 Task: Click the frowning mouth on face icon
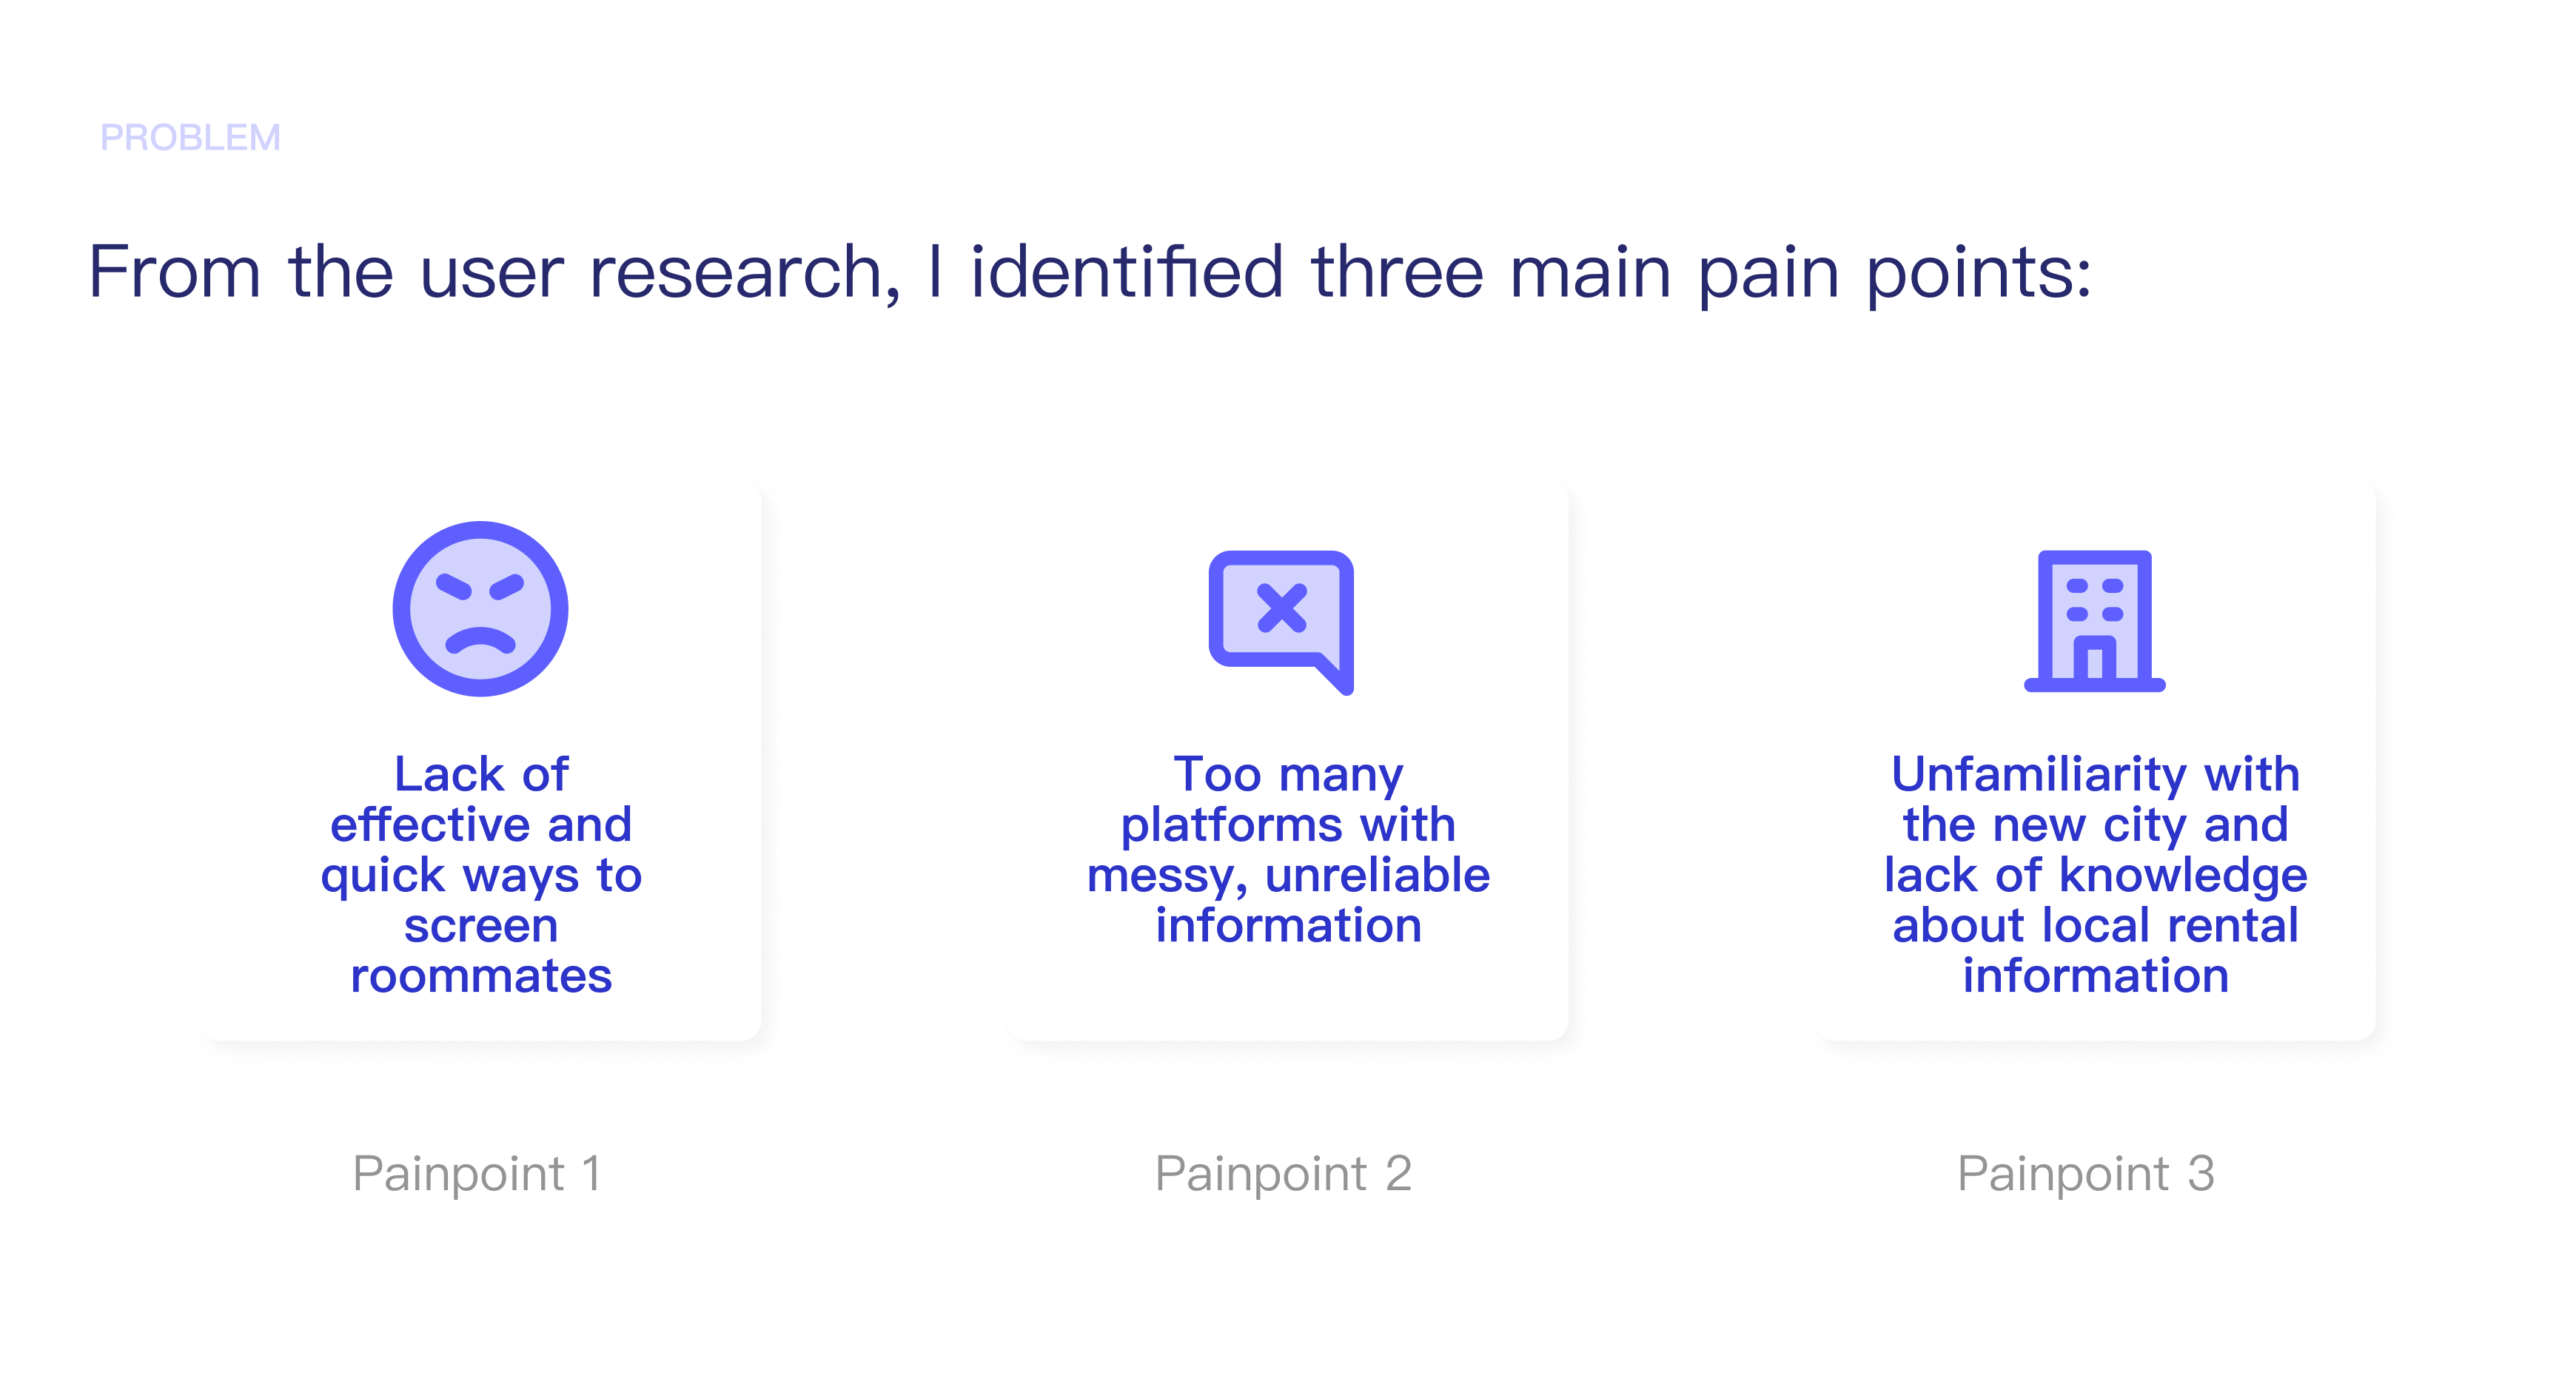[x=480, y=640]
